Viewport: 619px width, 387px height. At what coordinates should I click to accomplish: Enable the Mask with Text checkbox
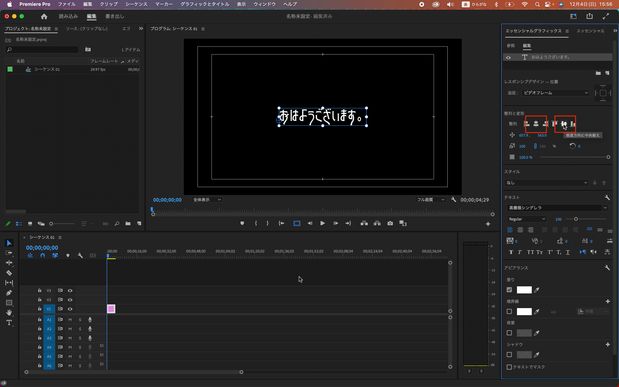(509, 367)
